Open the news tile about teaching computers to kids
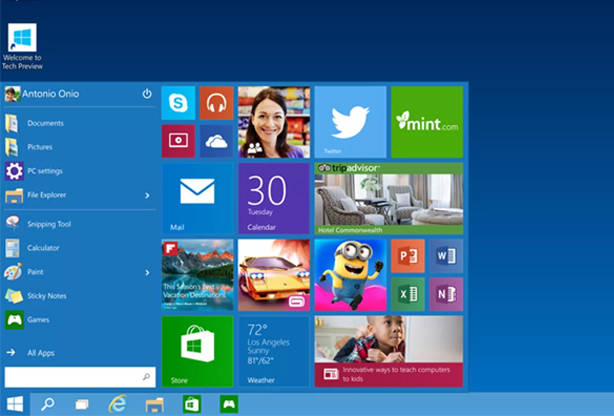The image size is (614, 416). click(389, 351)
